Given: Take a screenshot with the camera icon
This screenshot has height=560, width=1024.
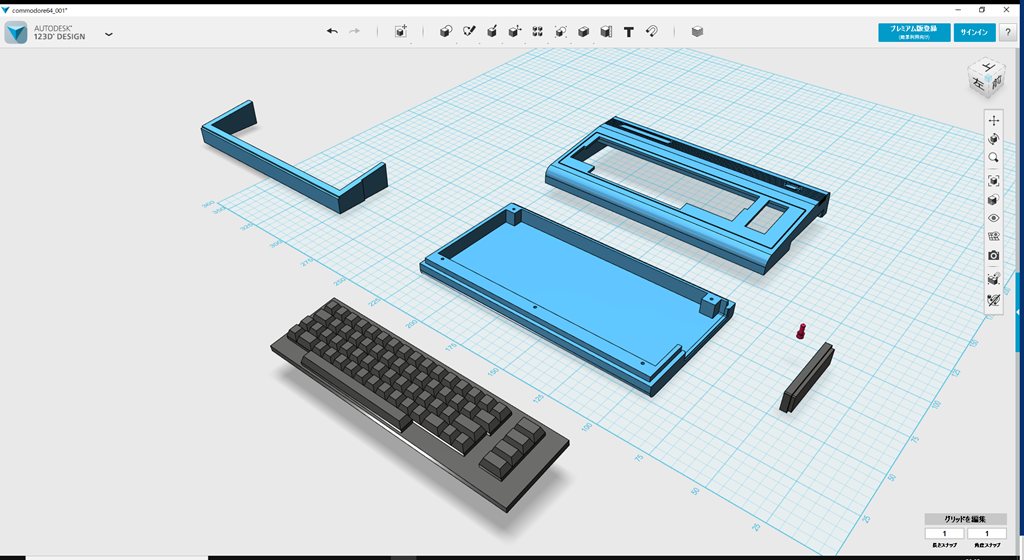Looking at the screenshot, I should tap(993, 256).
